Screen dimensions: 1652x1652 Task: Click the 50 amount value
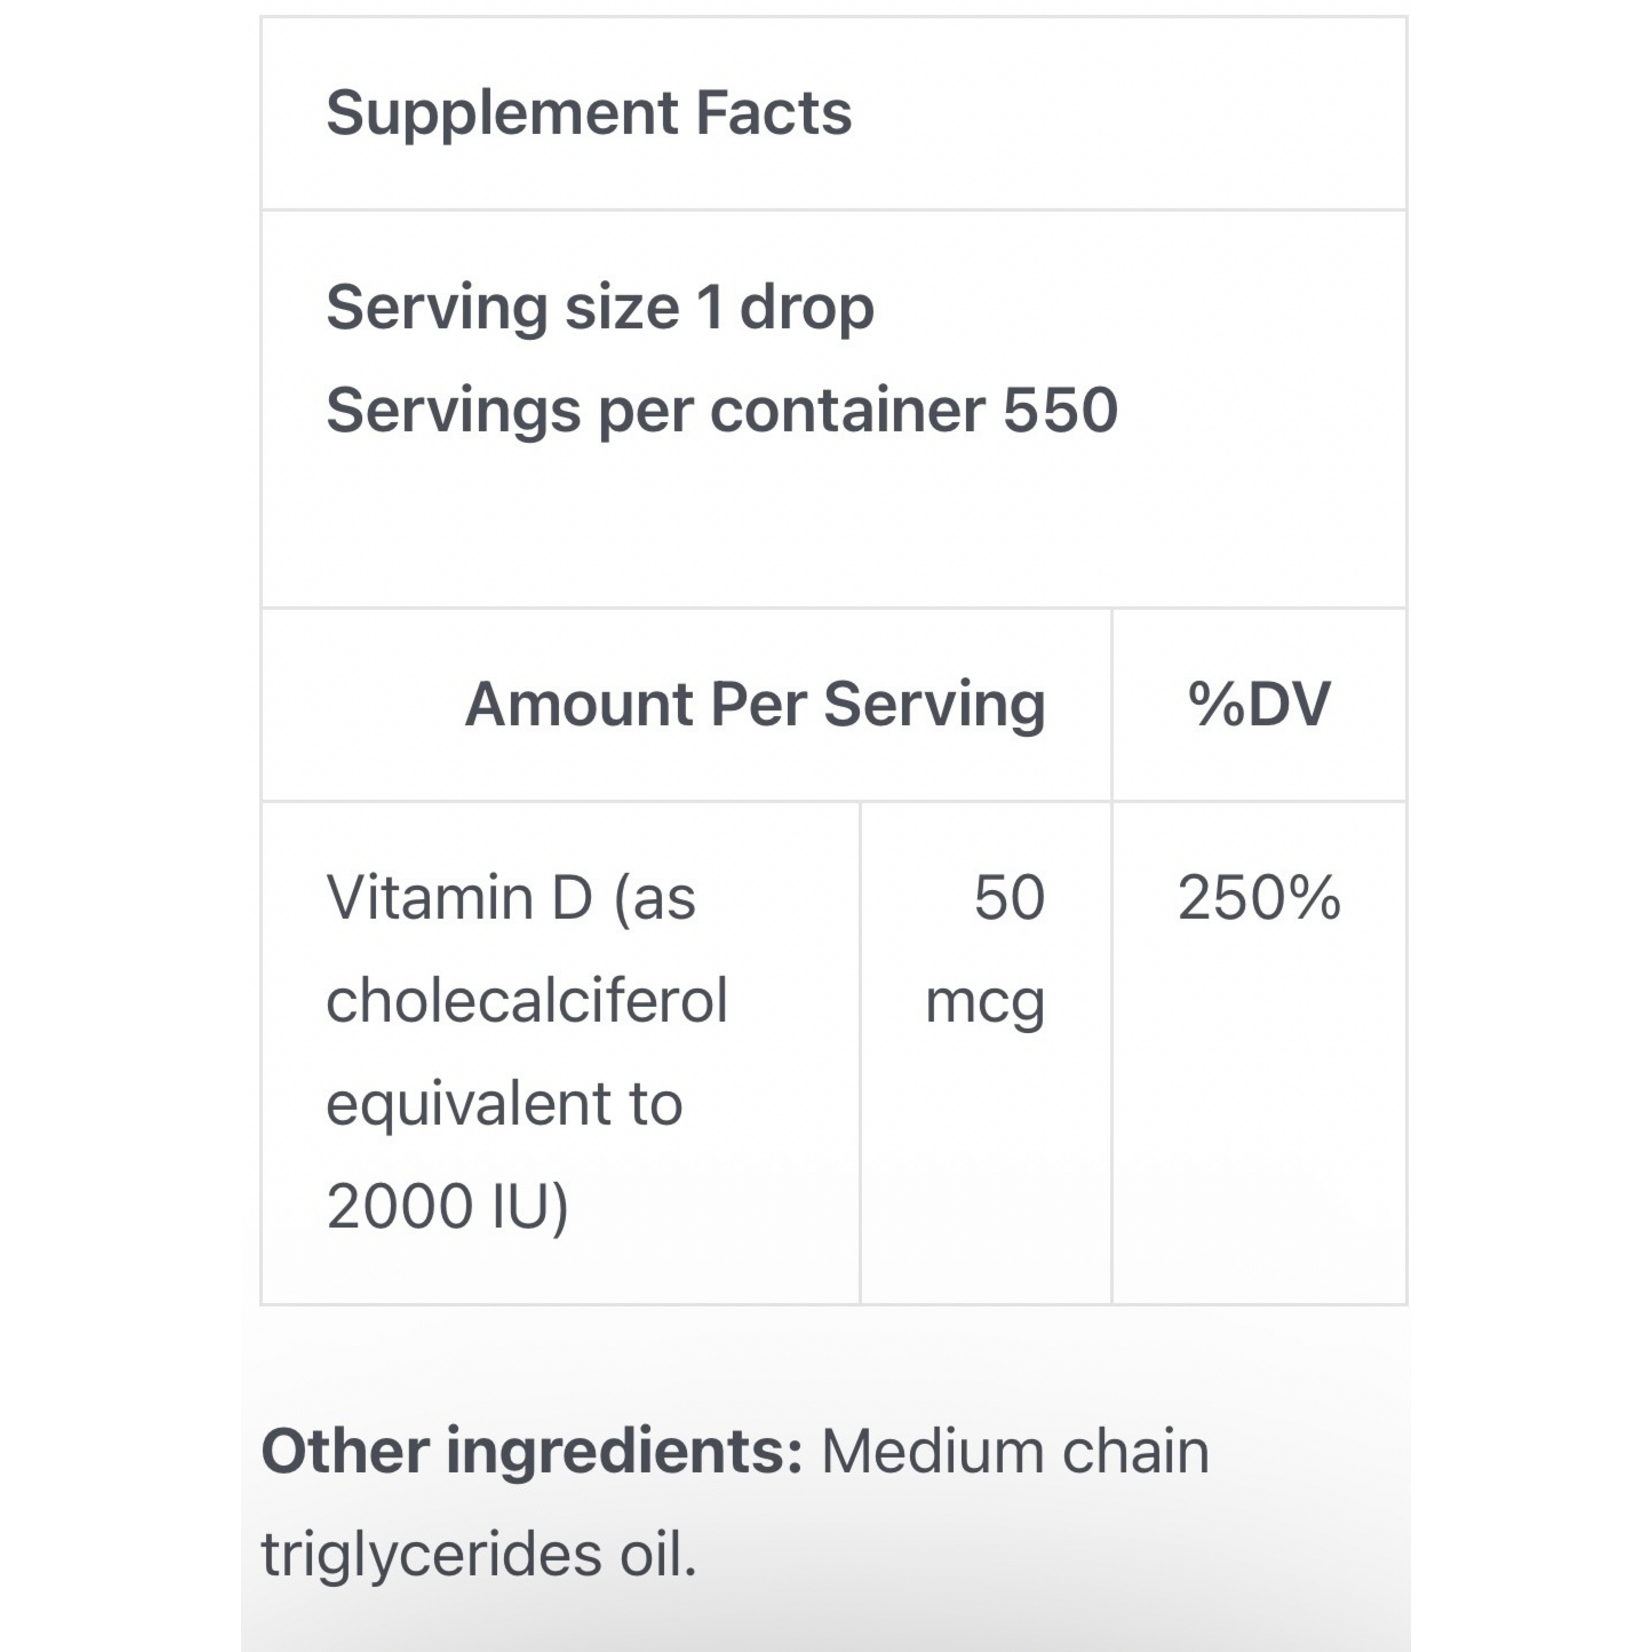[x=1008, y=897]
